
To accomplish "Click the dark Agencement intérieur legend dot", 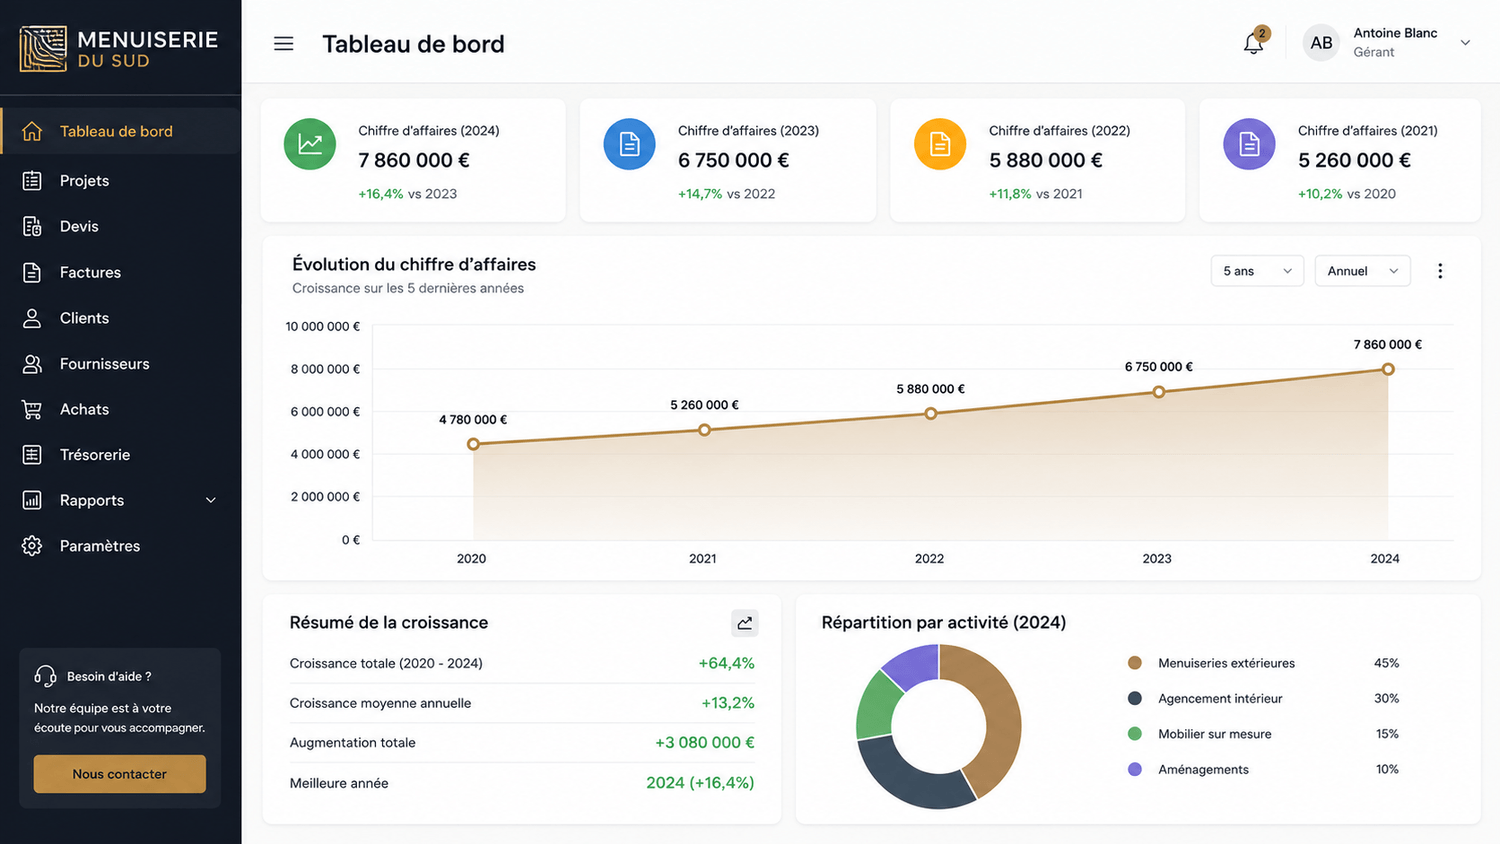I will [1134, 698].
